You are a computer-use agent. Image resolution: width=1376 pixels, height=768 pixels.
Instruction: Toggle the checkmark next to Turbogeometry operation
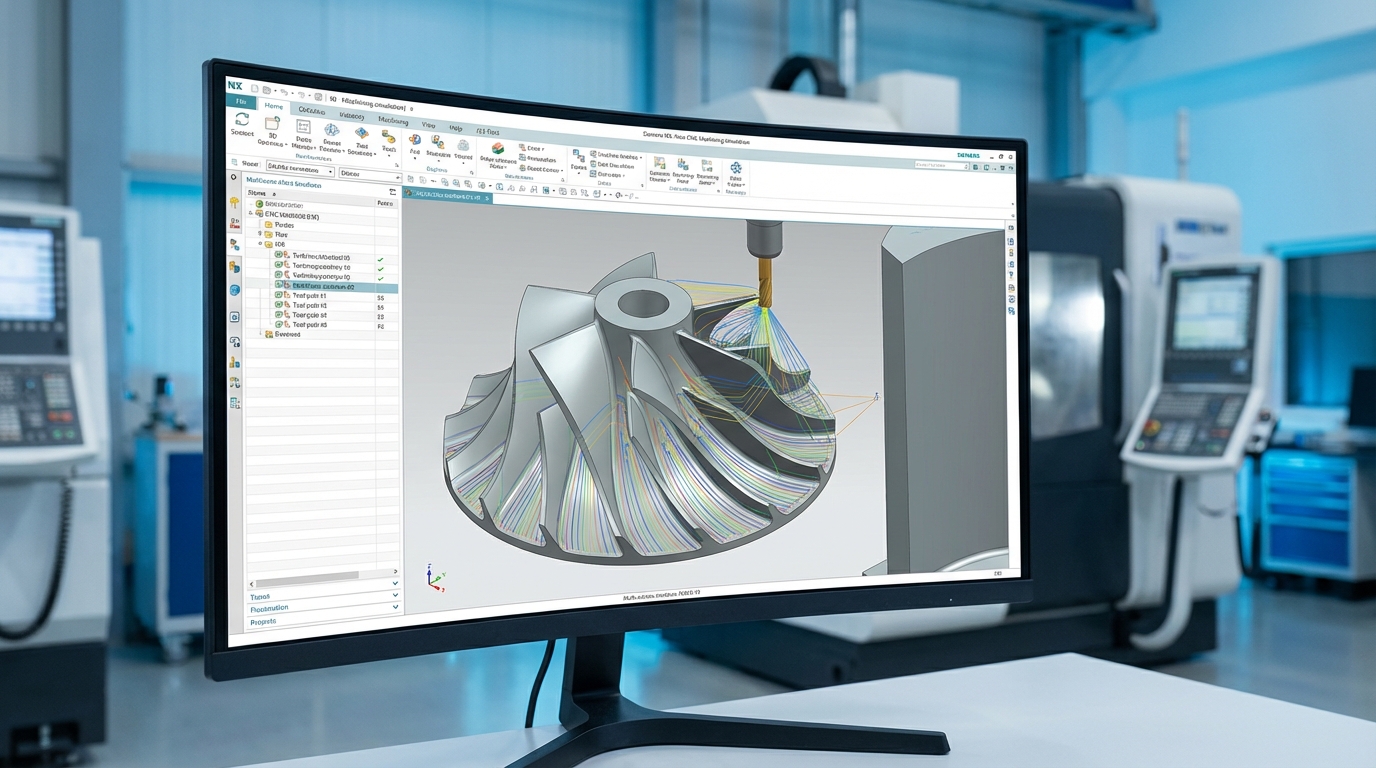(381, 268)
